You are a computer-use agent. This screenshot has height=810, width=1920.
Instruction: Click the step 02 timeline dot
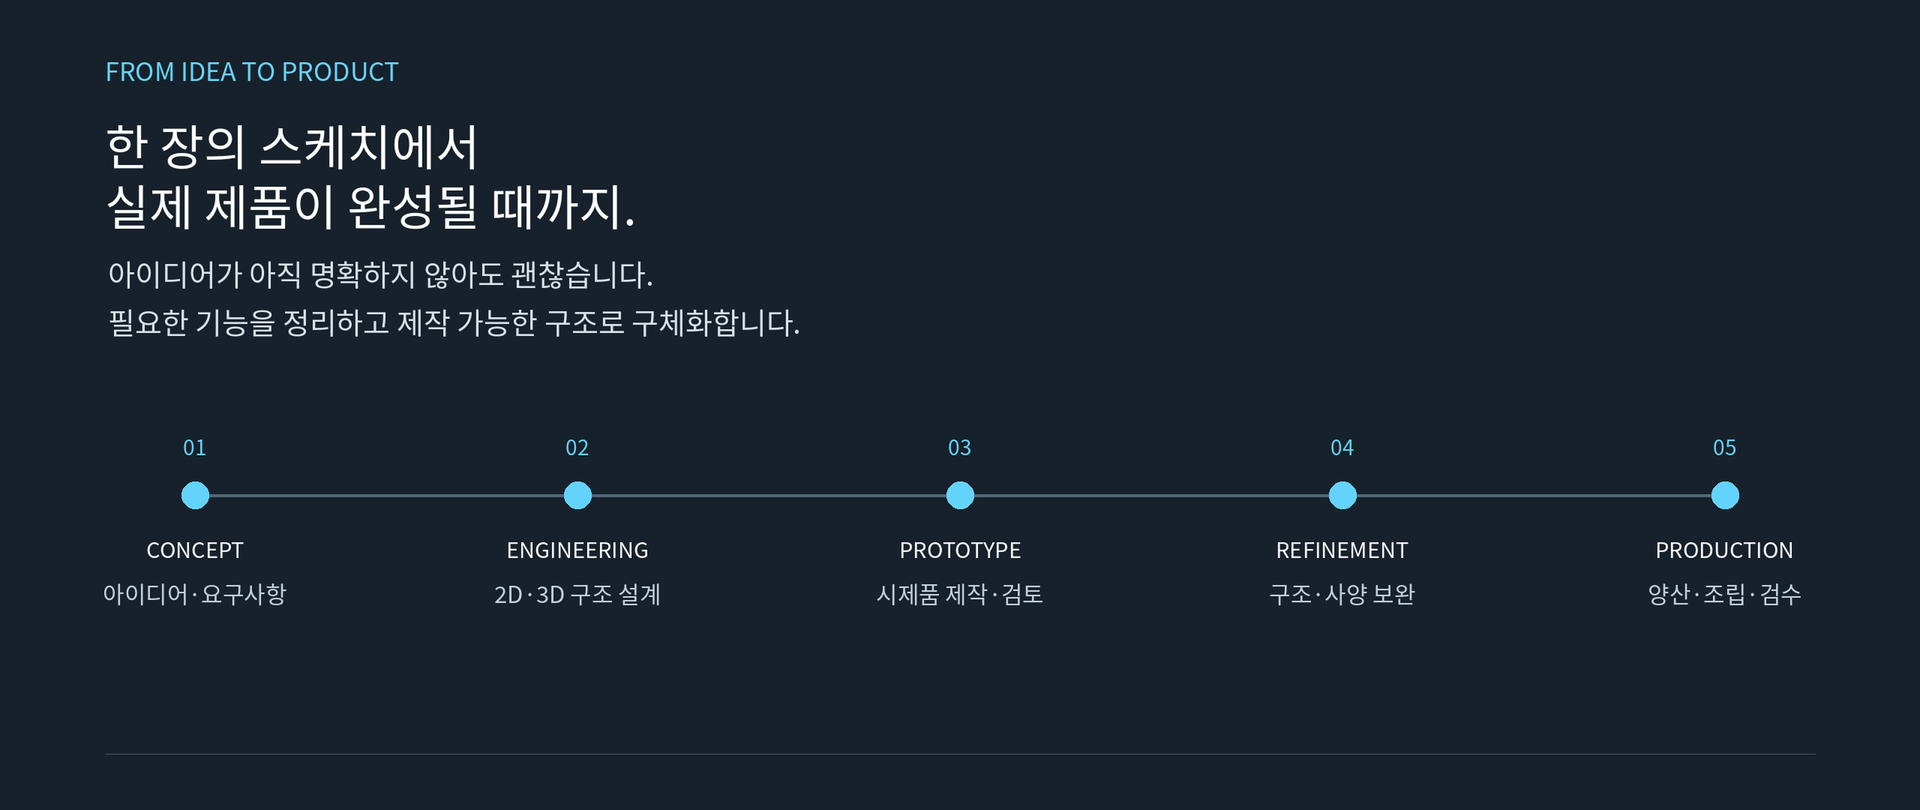point(577,495)
